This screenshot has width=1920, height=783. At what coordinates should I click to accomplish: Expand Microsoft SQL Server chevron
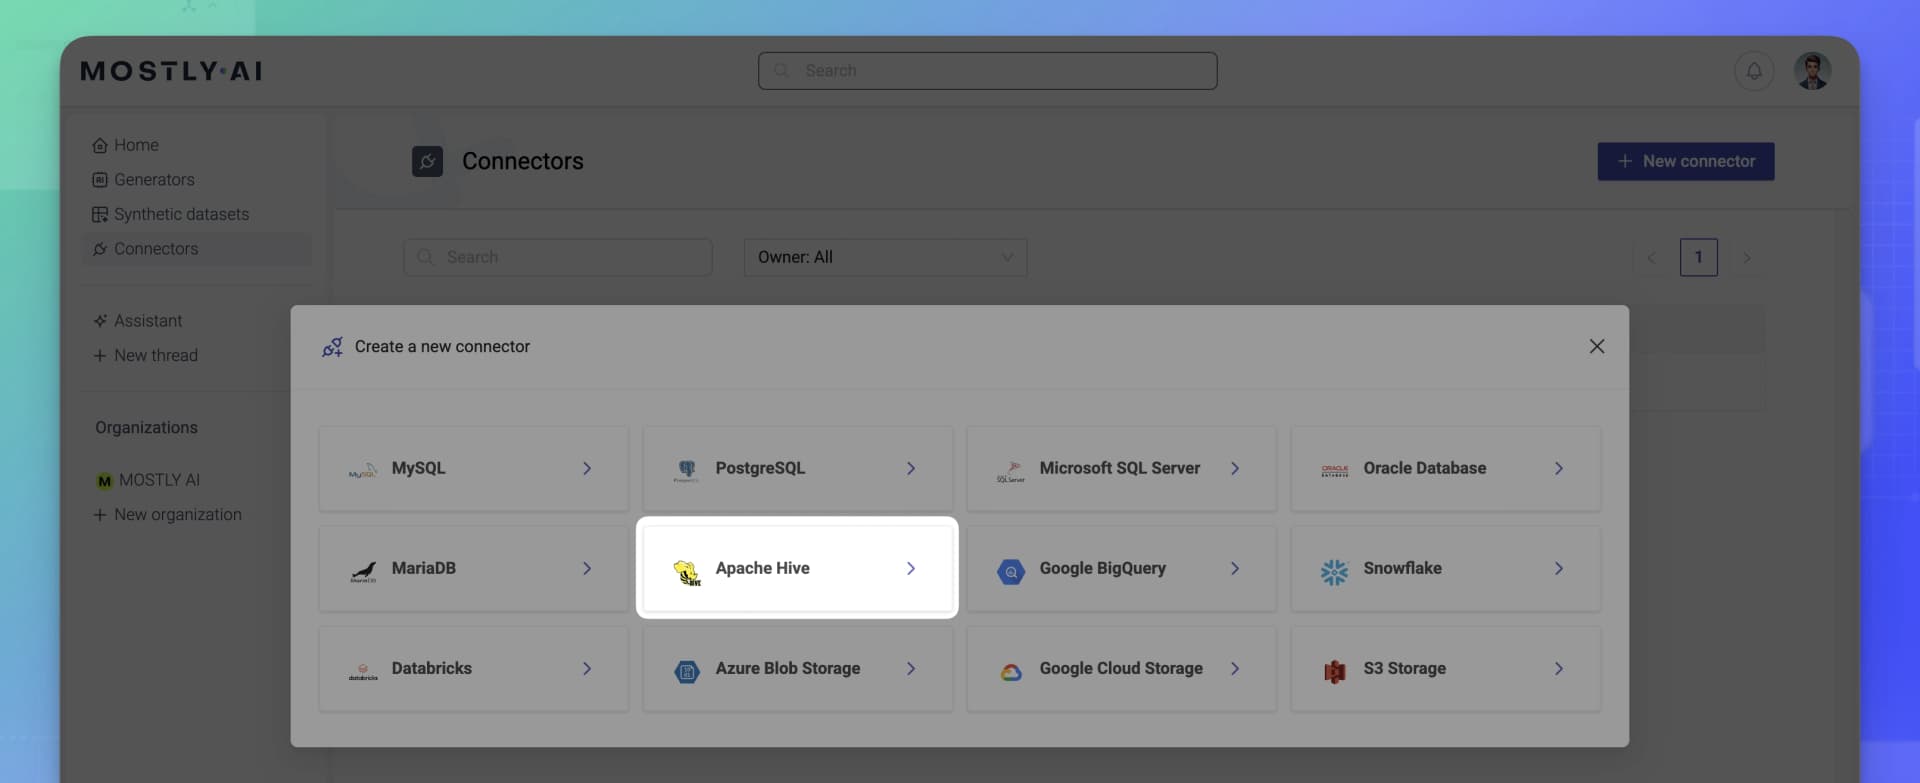[1235, 468]
